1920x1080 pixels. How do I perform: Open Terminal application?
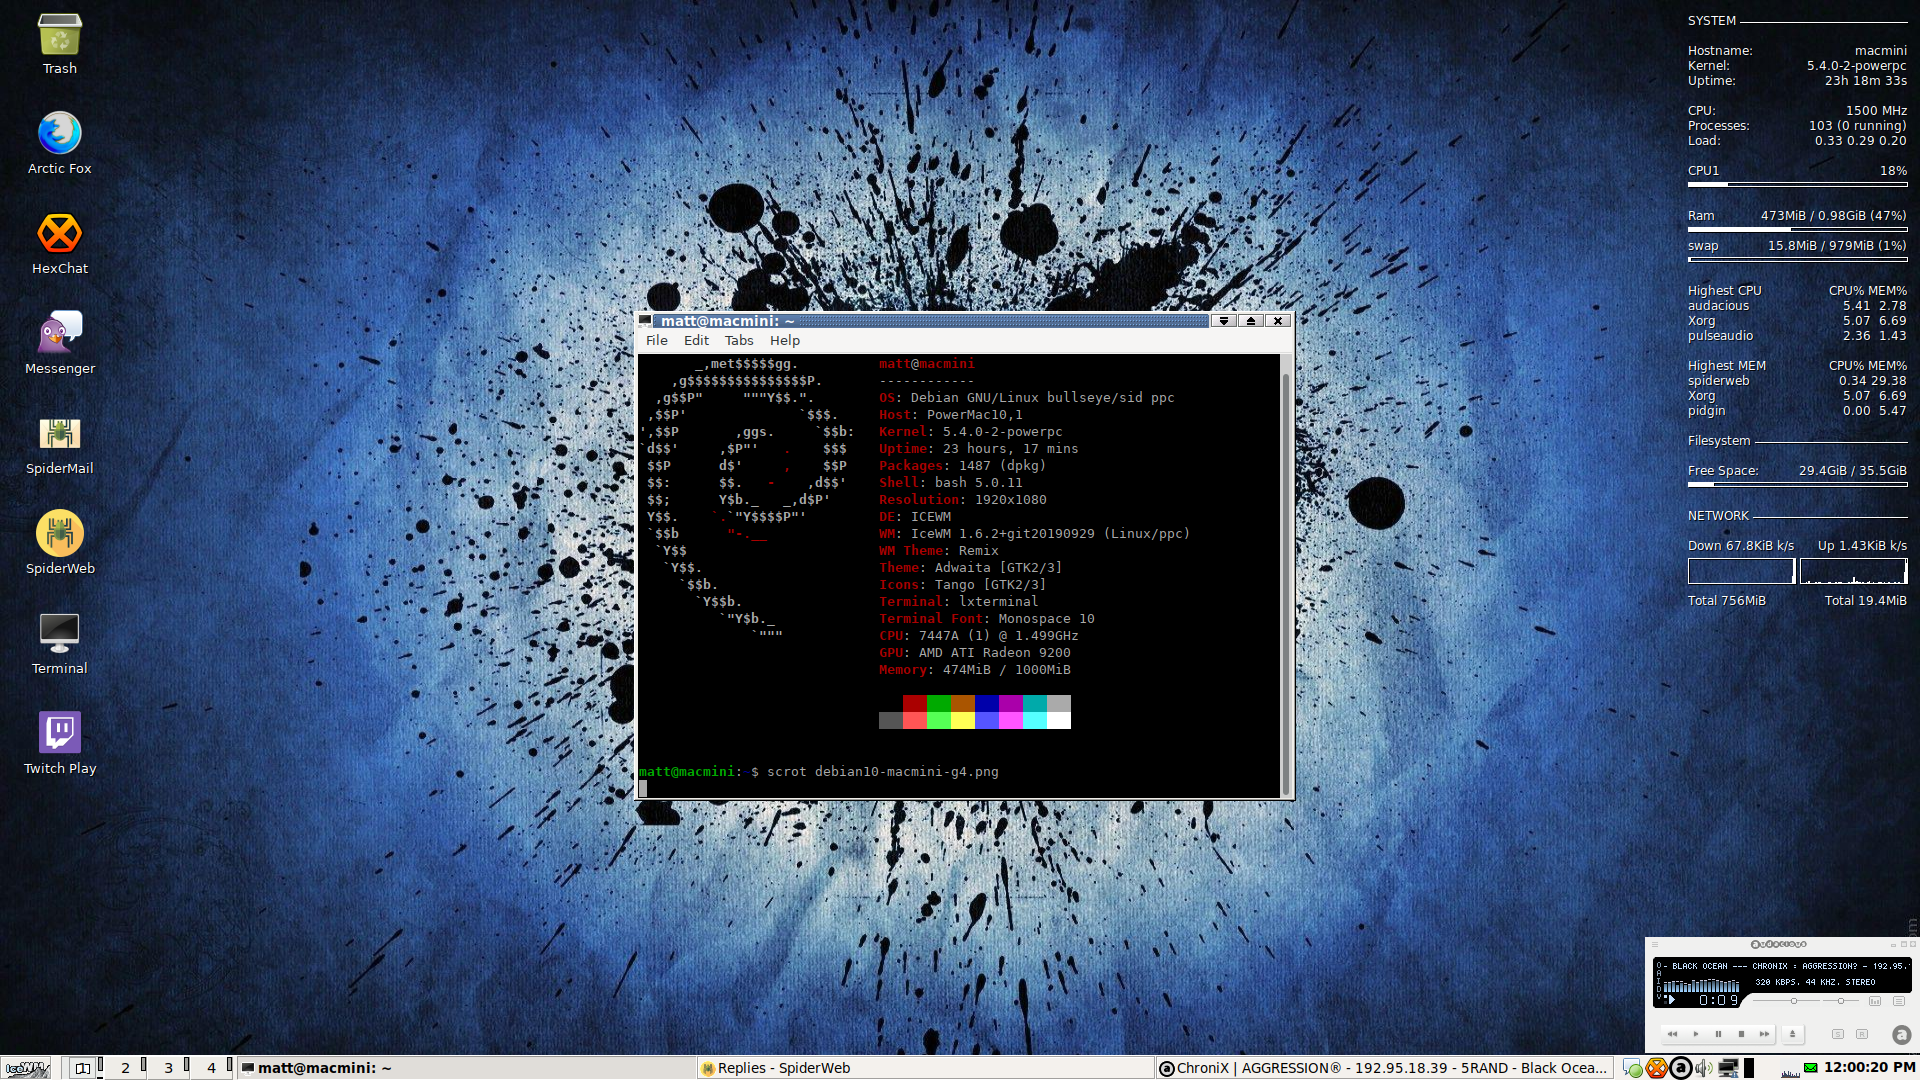click(x=59, y=634)
